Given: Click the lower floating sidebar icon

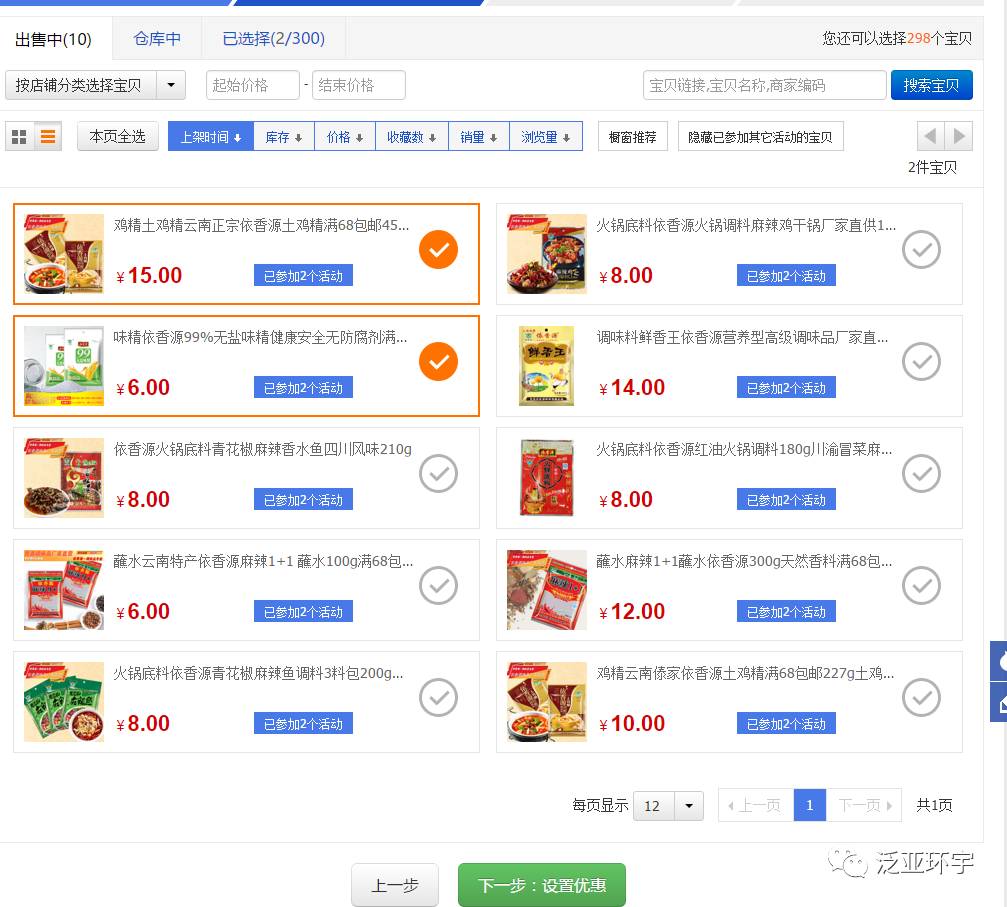Looking at the screenshot, I should (999, 702).
